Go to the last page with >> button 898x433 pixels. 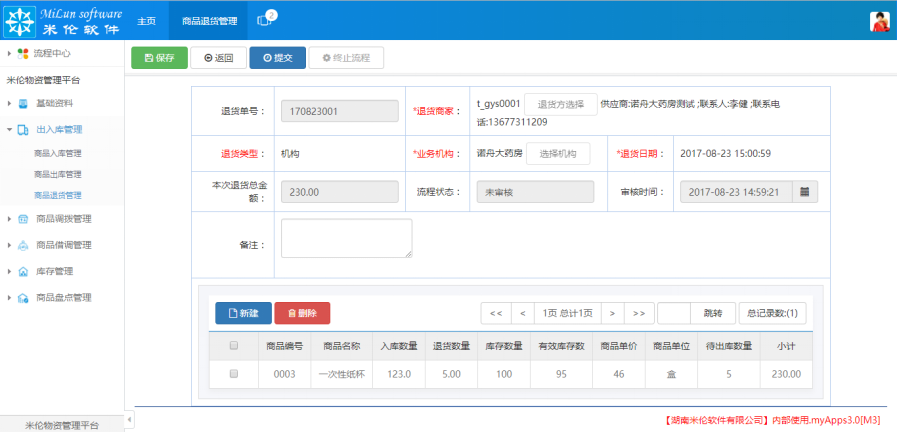(x=641, y=313)
